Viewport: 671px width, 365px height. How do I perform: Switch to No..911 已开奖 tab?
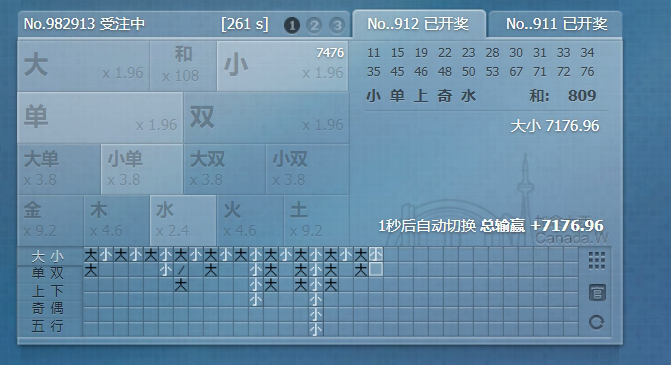[x=555, y=24]
